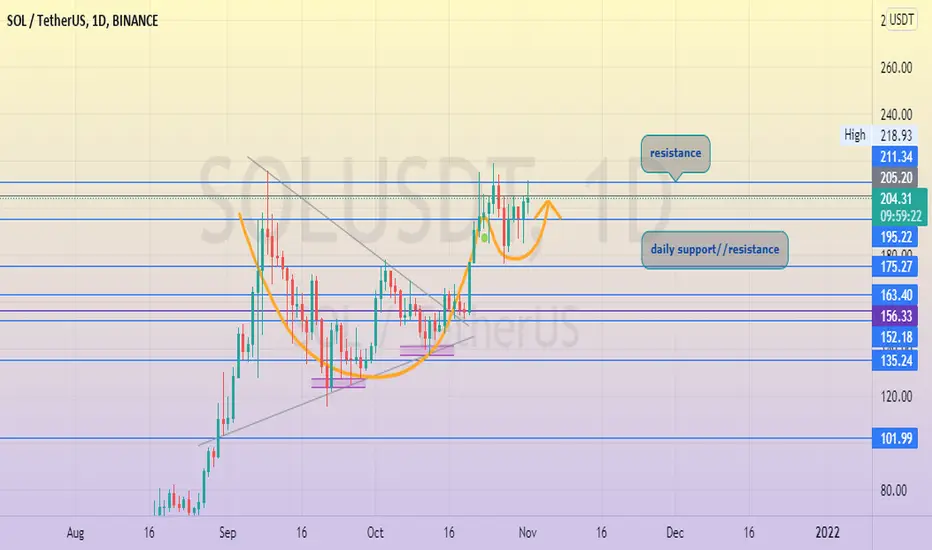This screenshot has width=932, height=550.
Task: Click the Nov date on time axis
Action: (527, 533)
